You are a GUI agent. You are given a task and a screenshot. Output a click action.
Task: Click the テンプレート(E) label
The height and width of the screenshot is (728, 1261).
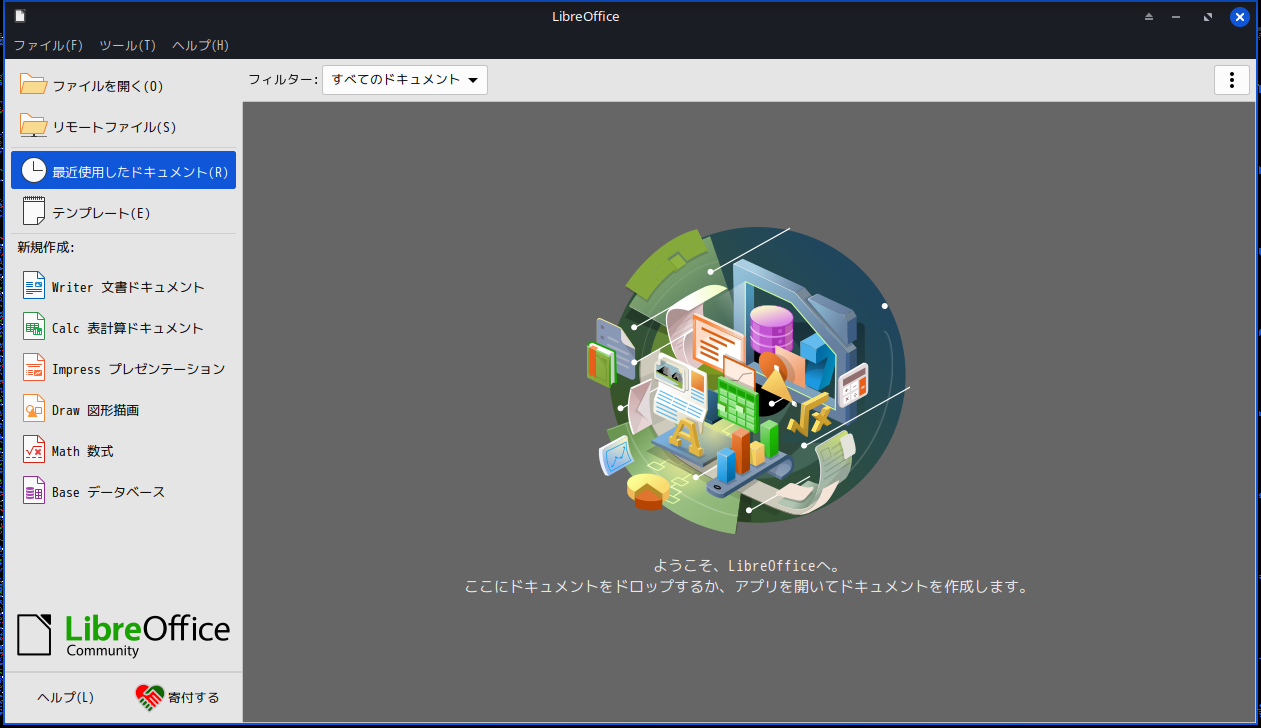[101, 213]
